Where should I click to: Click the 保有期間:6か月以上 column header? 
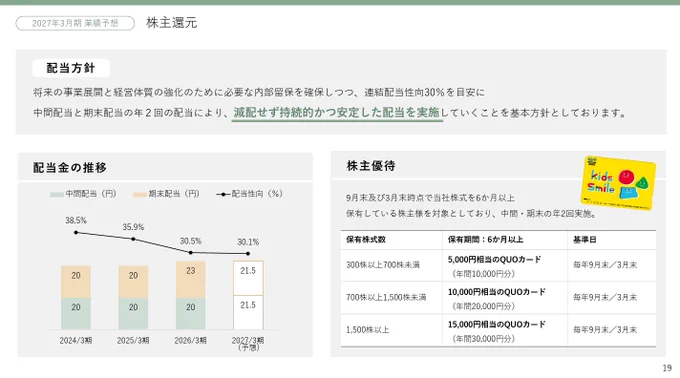(x=486, y=240)
